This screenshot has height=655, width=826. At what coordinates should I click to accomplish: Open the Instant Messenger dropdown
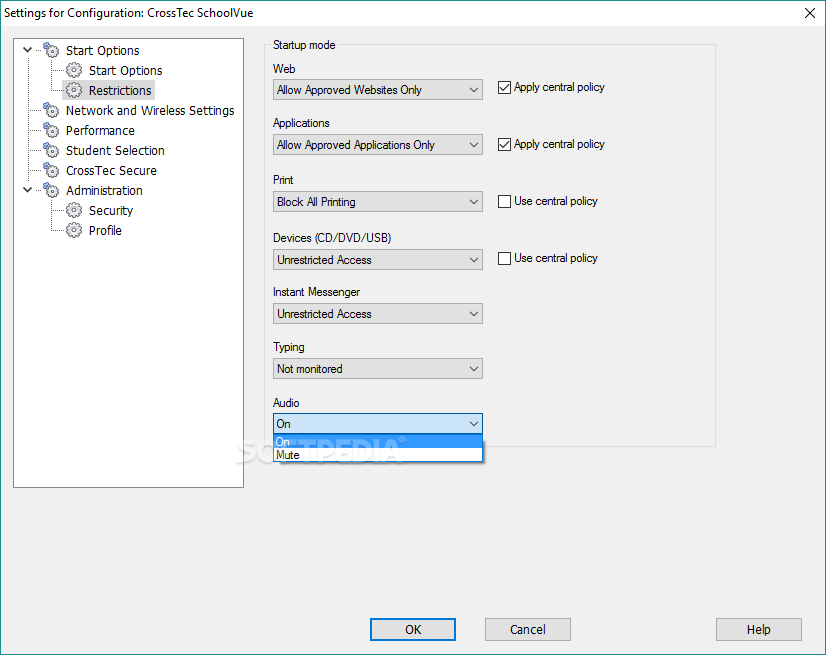tap(378, 314)
